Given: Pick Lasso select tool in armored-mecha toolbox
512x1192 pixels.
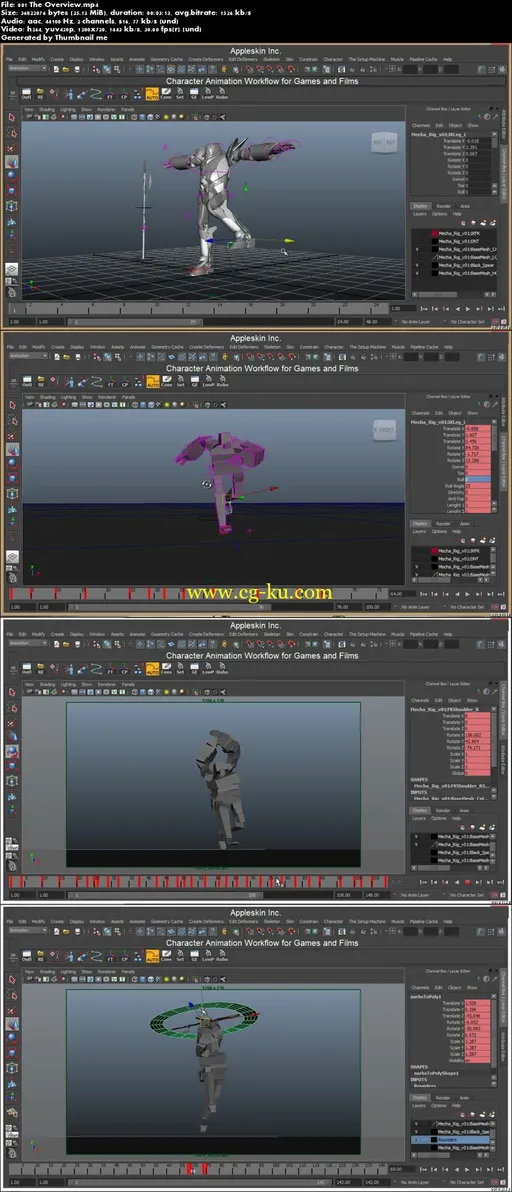Looking at the screenshot, I should click(11, 133).
